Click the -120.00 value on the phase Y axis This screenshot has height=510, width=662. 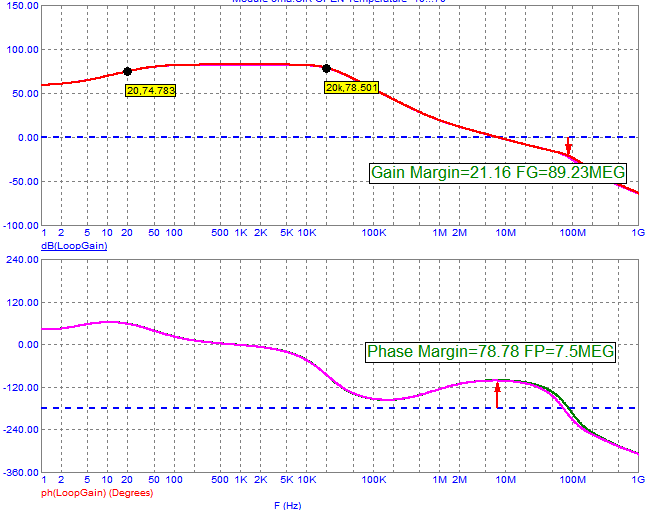tap(21, 388)
